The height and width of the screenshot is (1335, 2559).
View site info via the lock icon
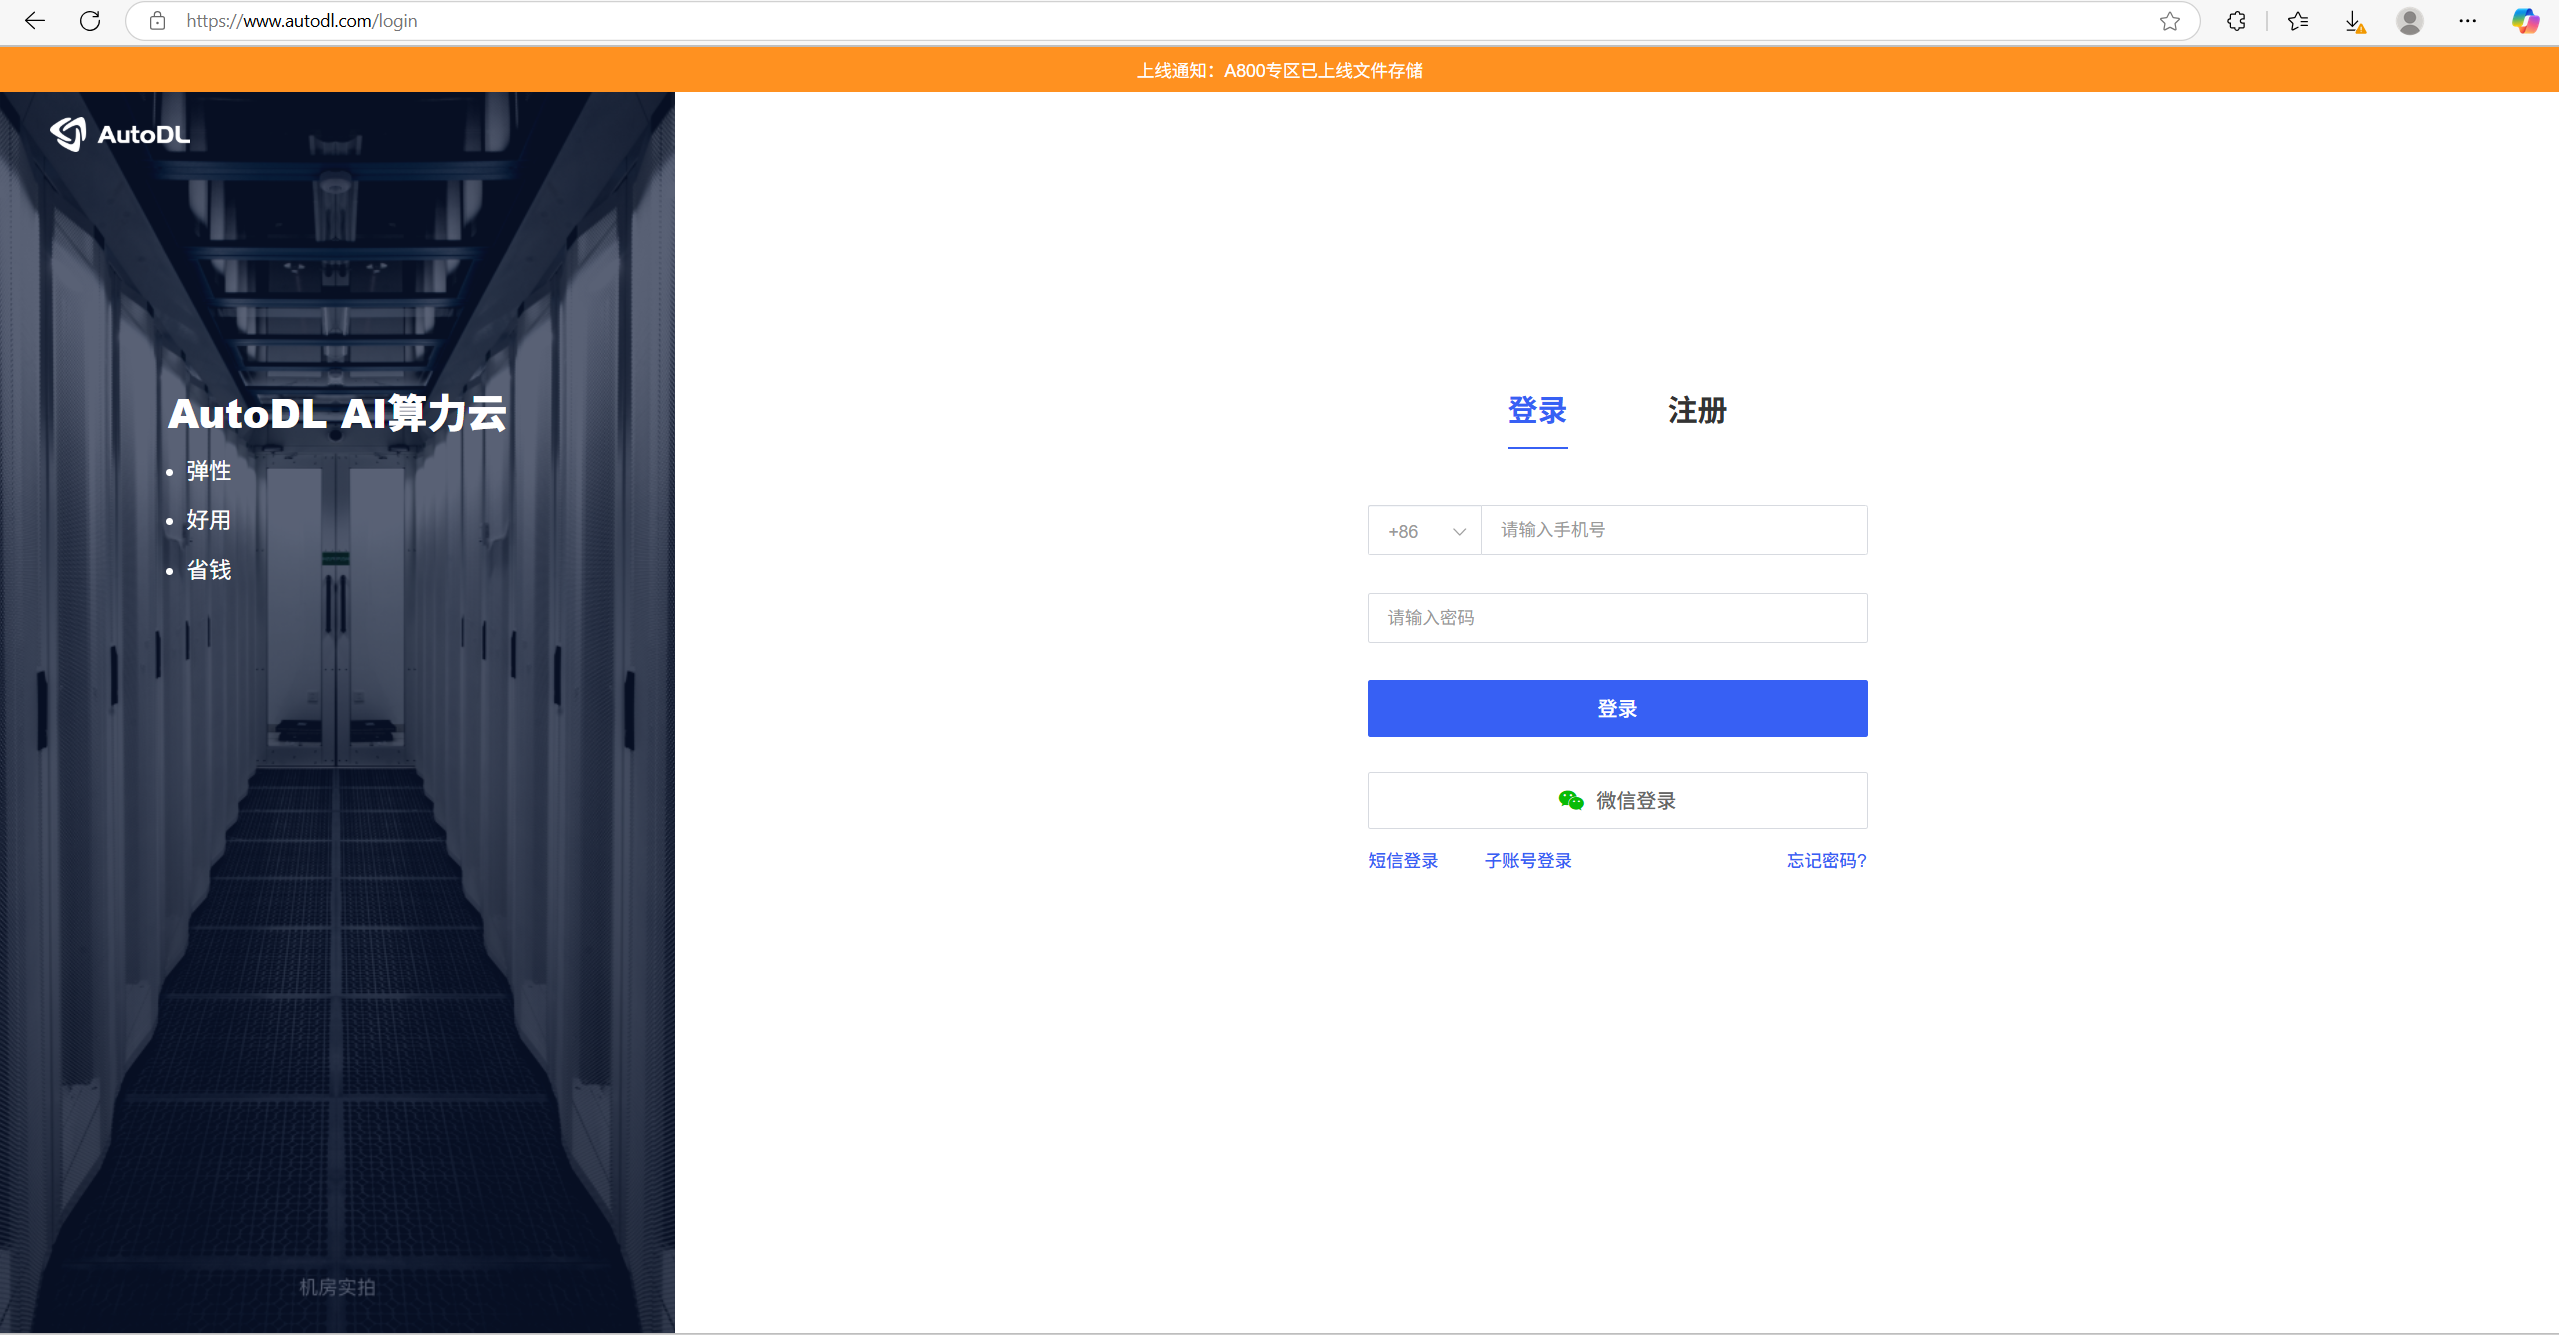[157, 21]
